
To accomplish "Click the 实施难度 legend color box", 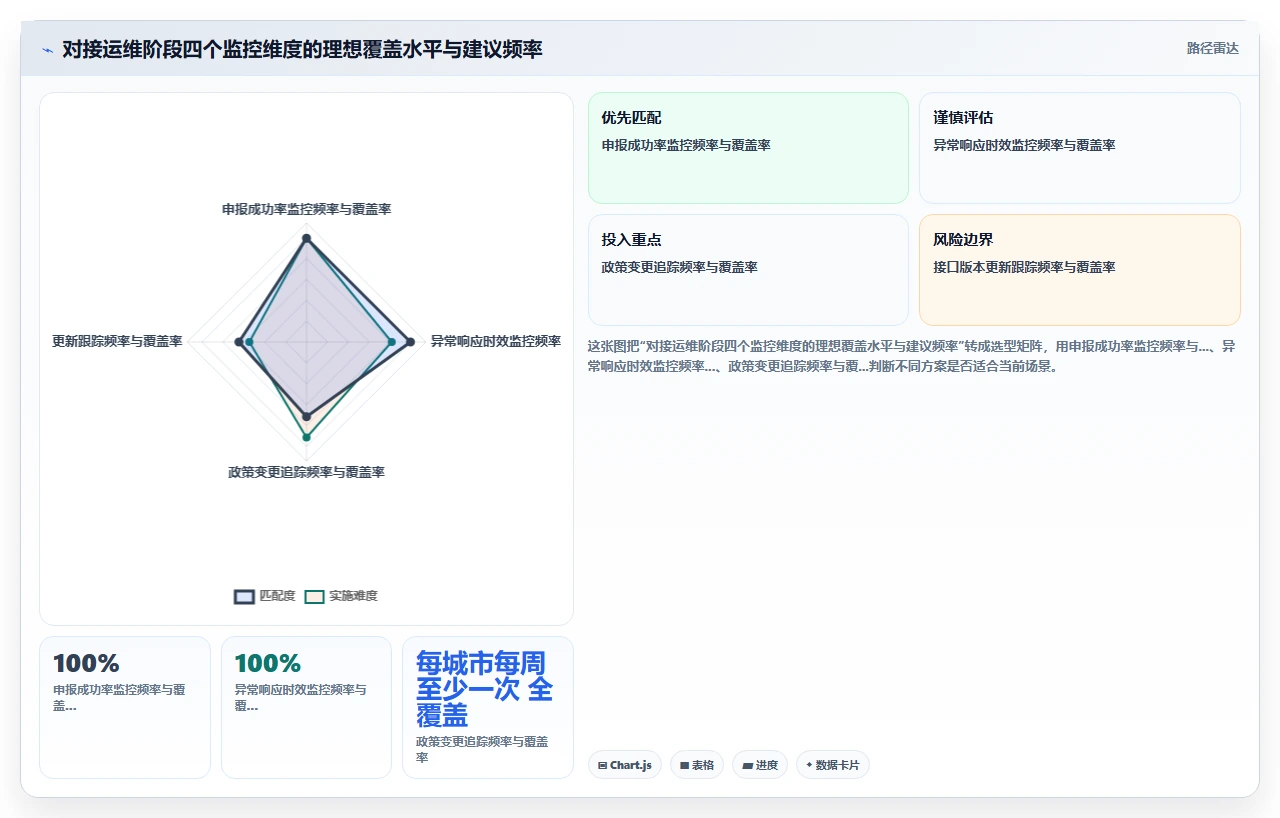I will pyautogui.click(x=314, y=596).
